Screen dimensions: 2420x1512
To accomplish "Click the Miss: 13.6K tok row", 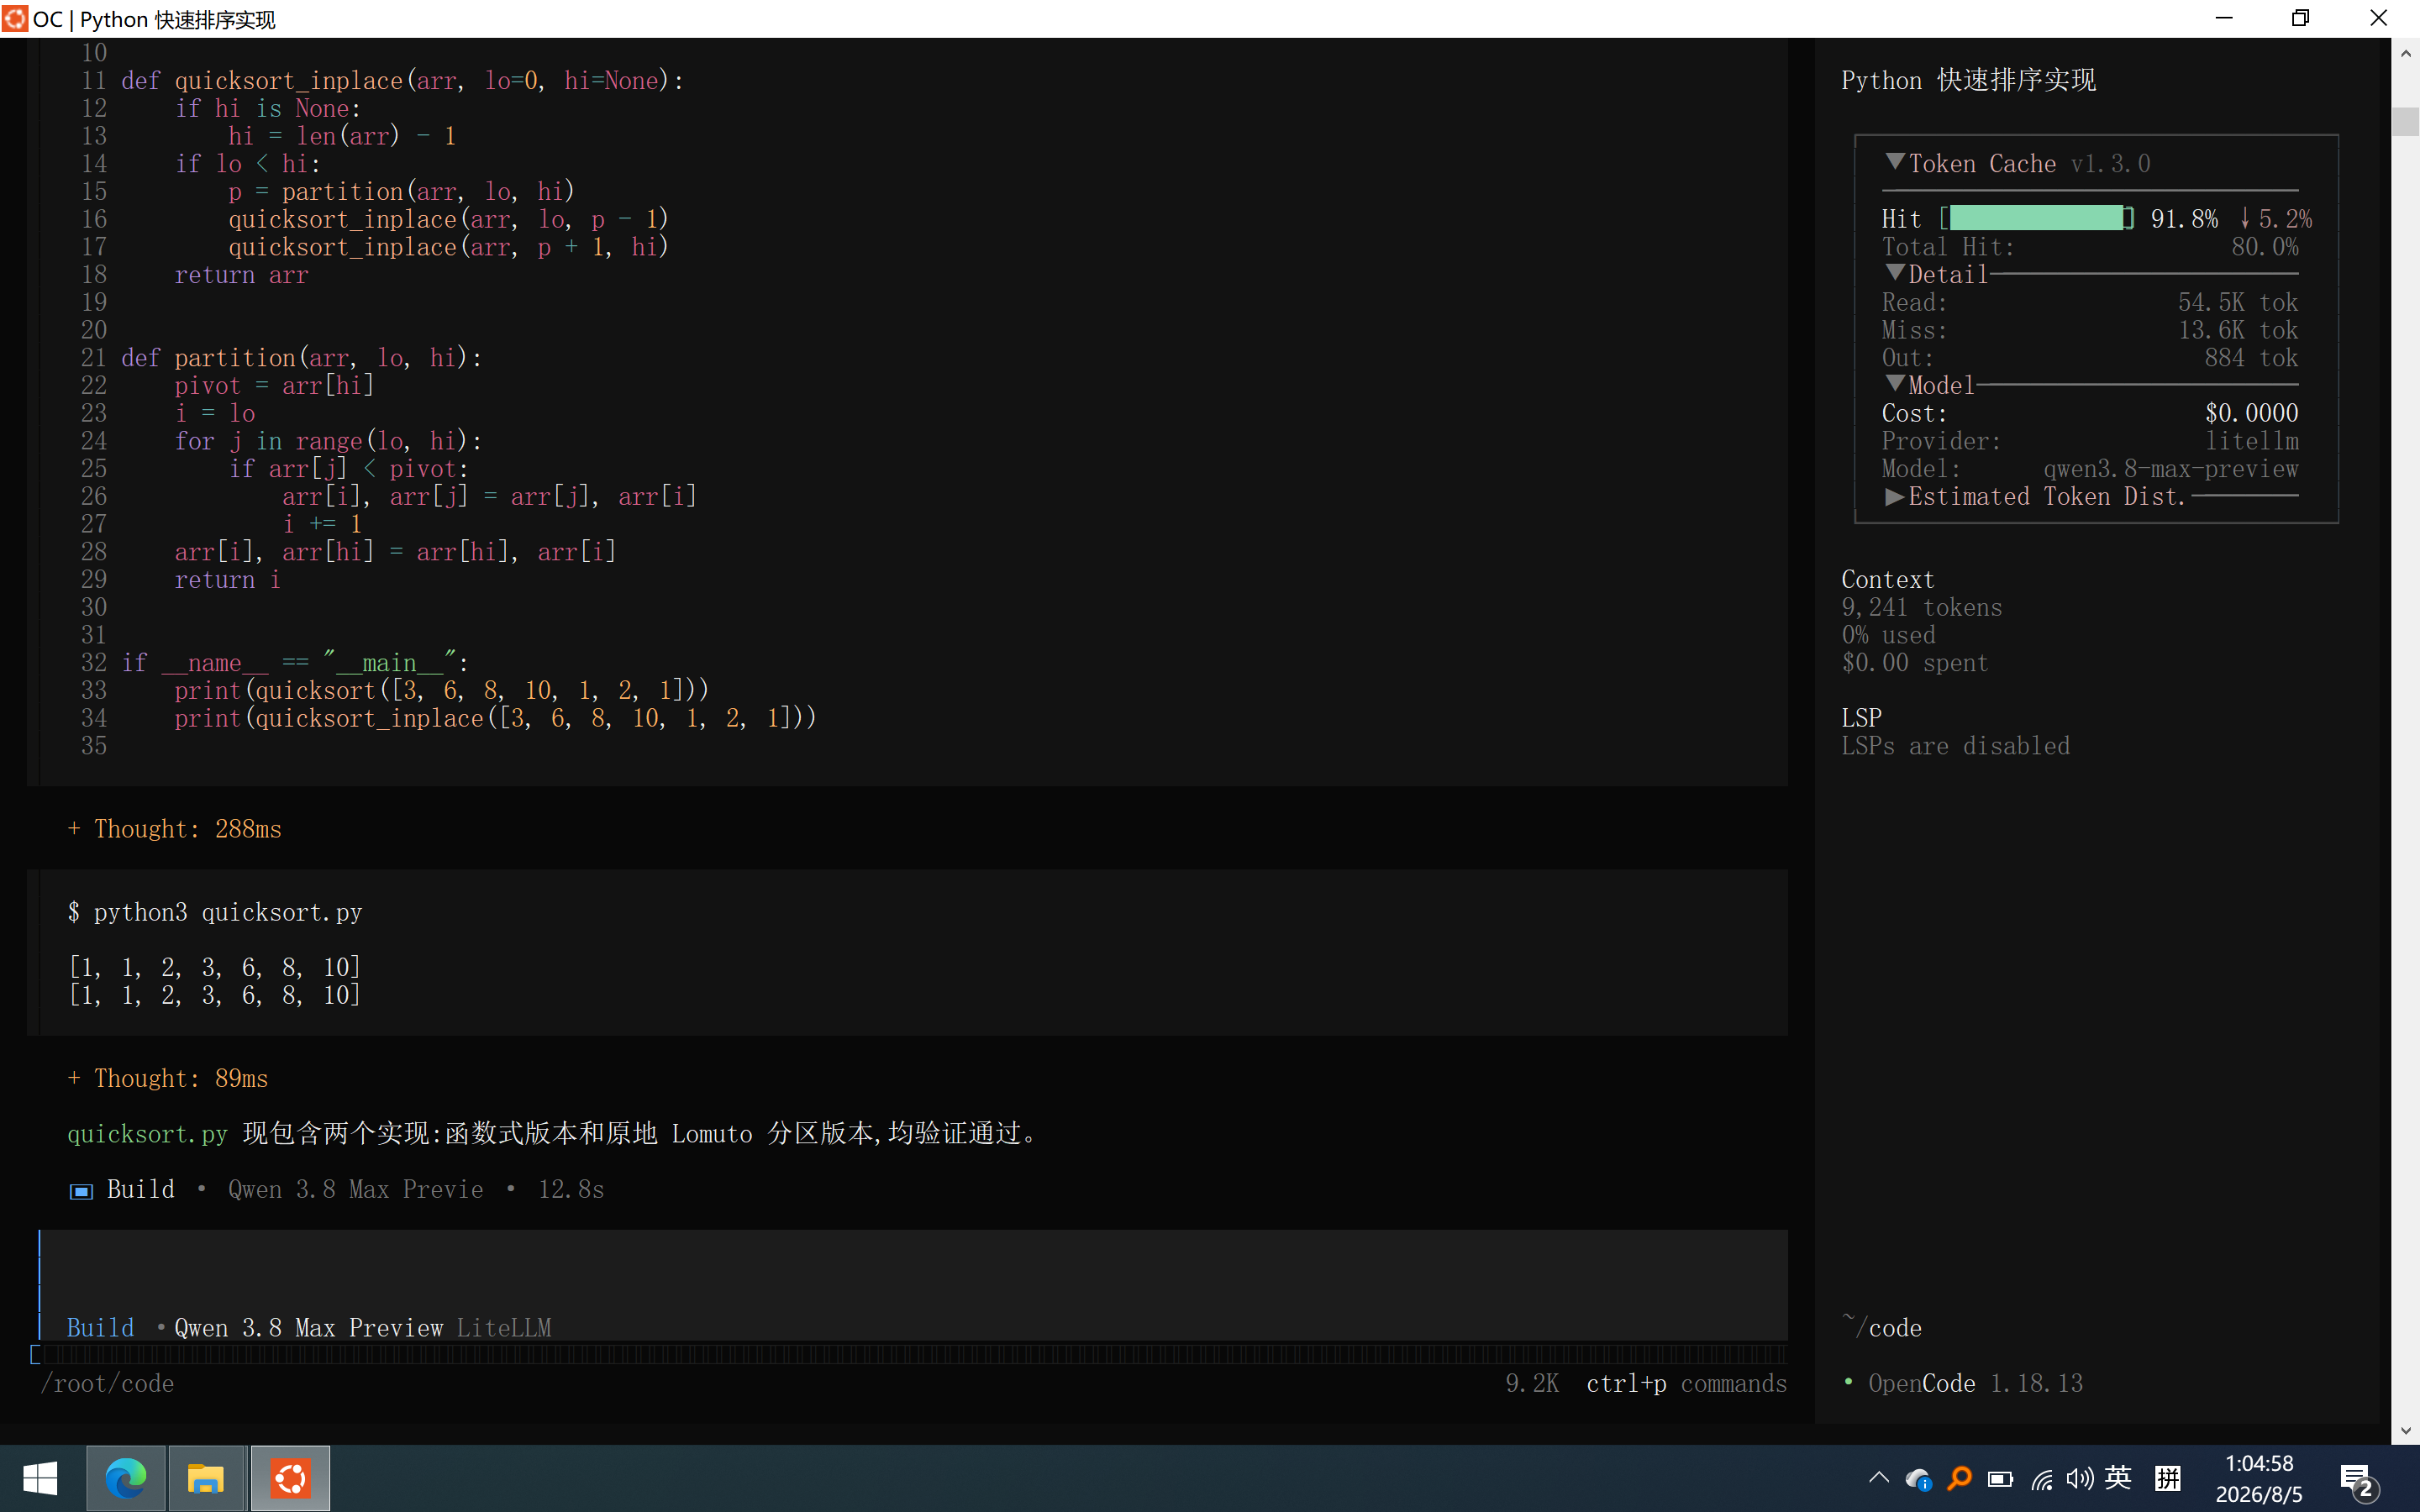I will coord(2090,330).
